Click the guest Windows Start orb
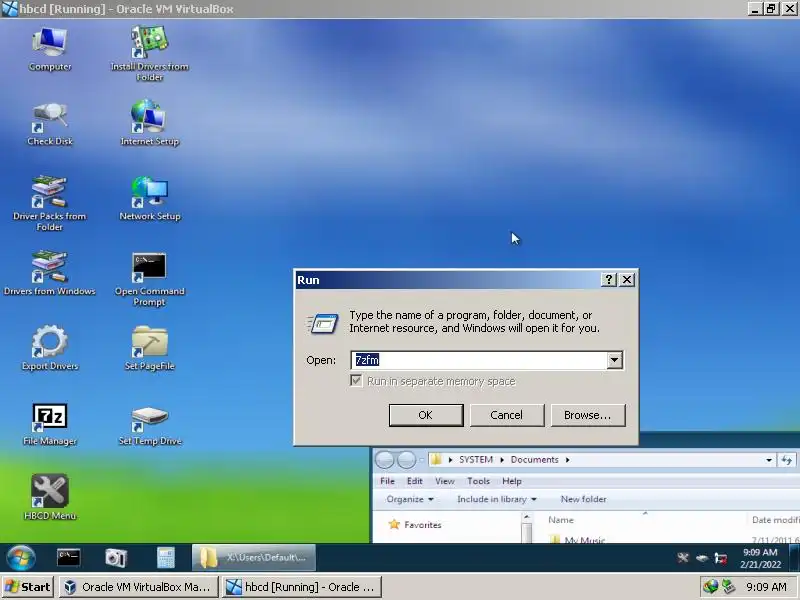The height and width of the screenshot is (600, 800). pos(21,557)
